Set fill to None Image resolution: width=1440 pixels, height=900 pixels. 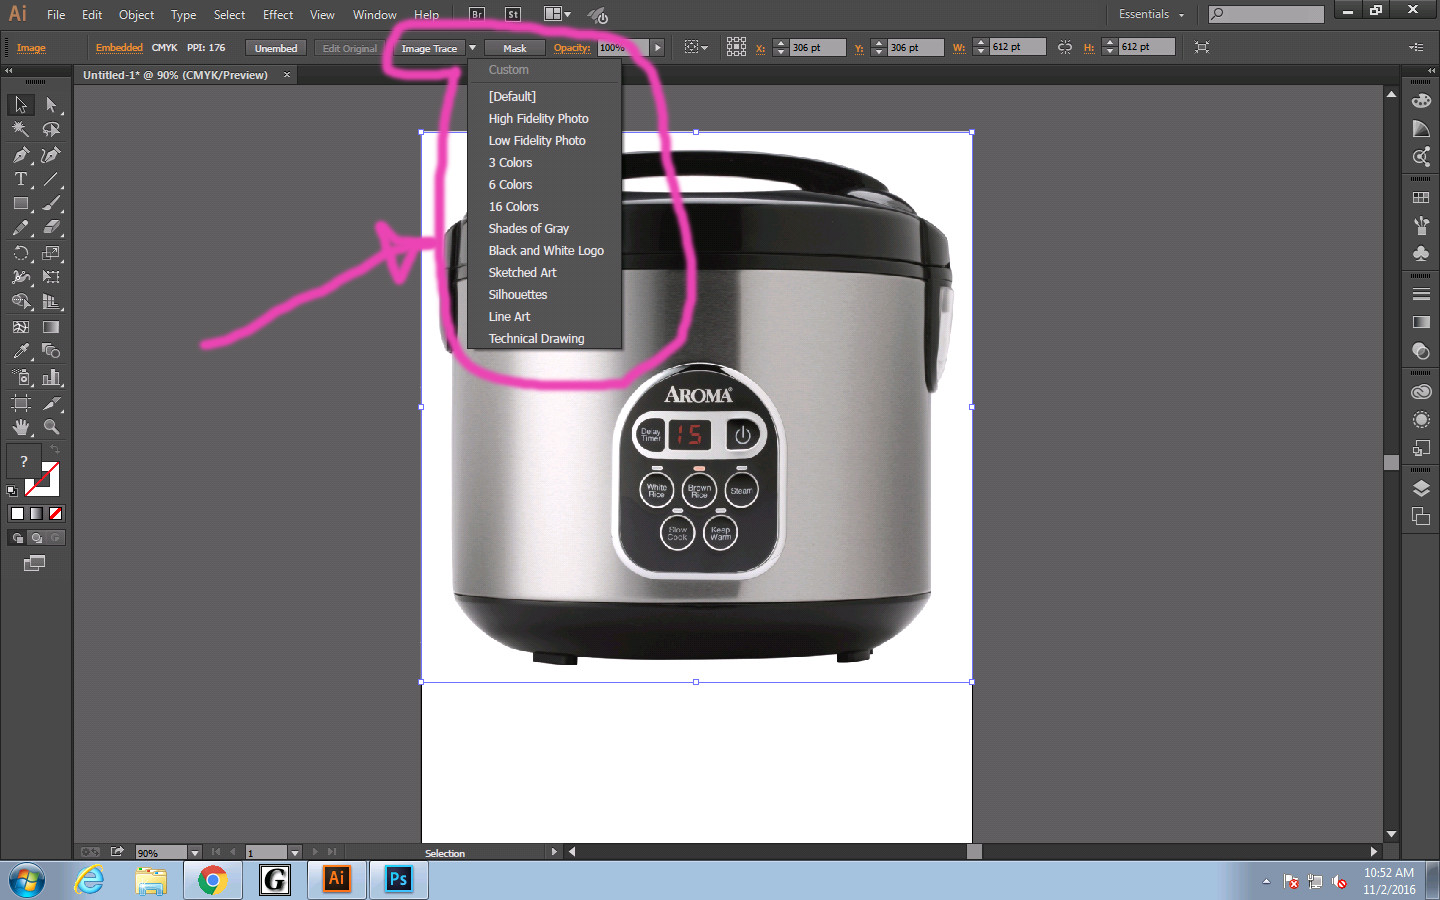[56, 513]
